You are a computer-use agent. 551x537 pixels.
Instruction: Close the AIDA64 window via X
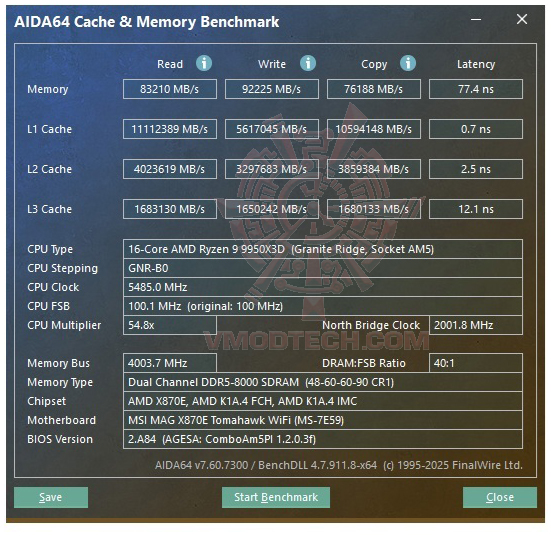point(522,19)
